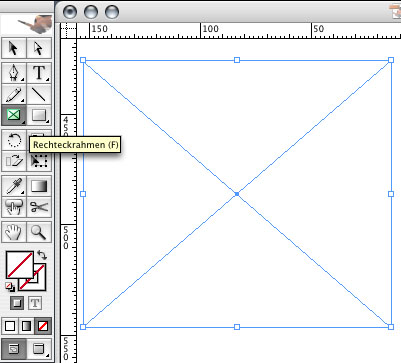Pick the Pencil tool

point(14,94)
